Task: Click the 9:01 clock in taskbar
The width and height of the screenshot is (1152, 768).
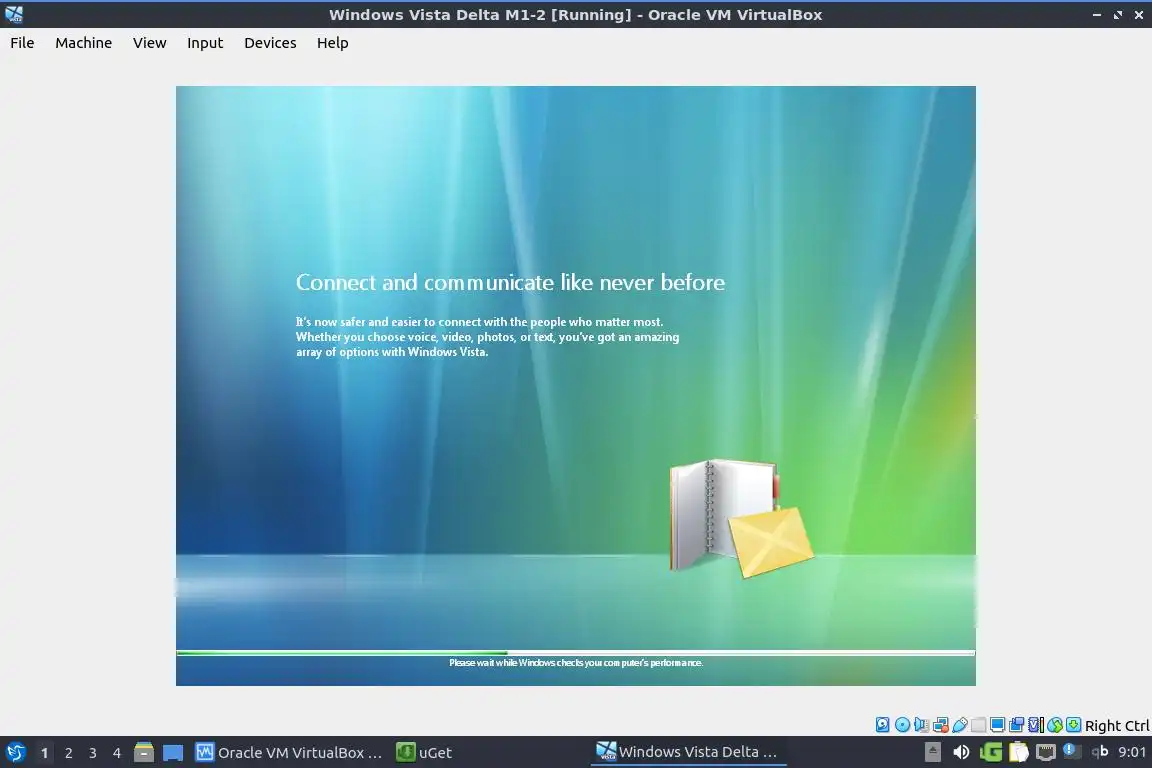Action: click(1131, 752)
